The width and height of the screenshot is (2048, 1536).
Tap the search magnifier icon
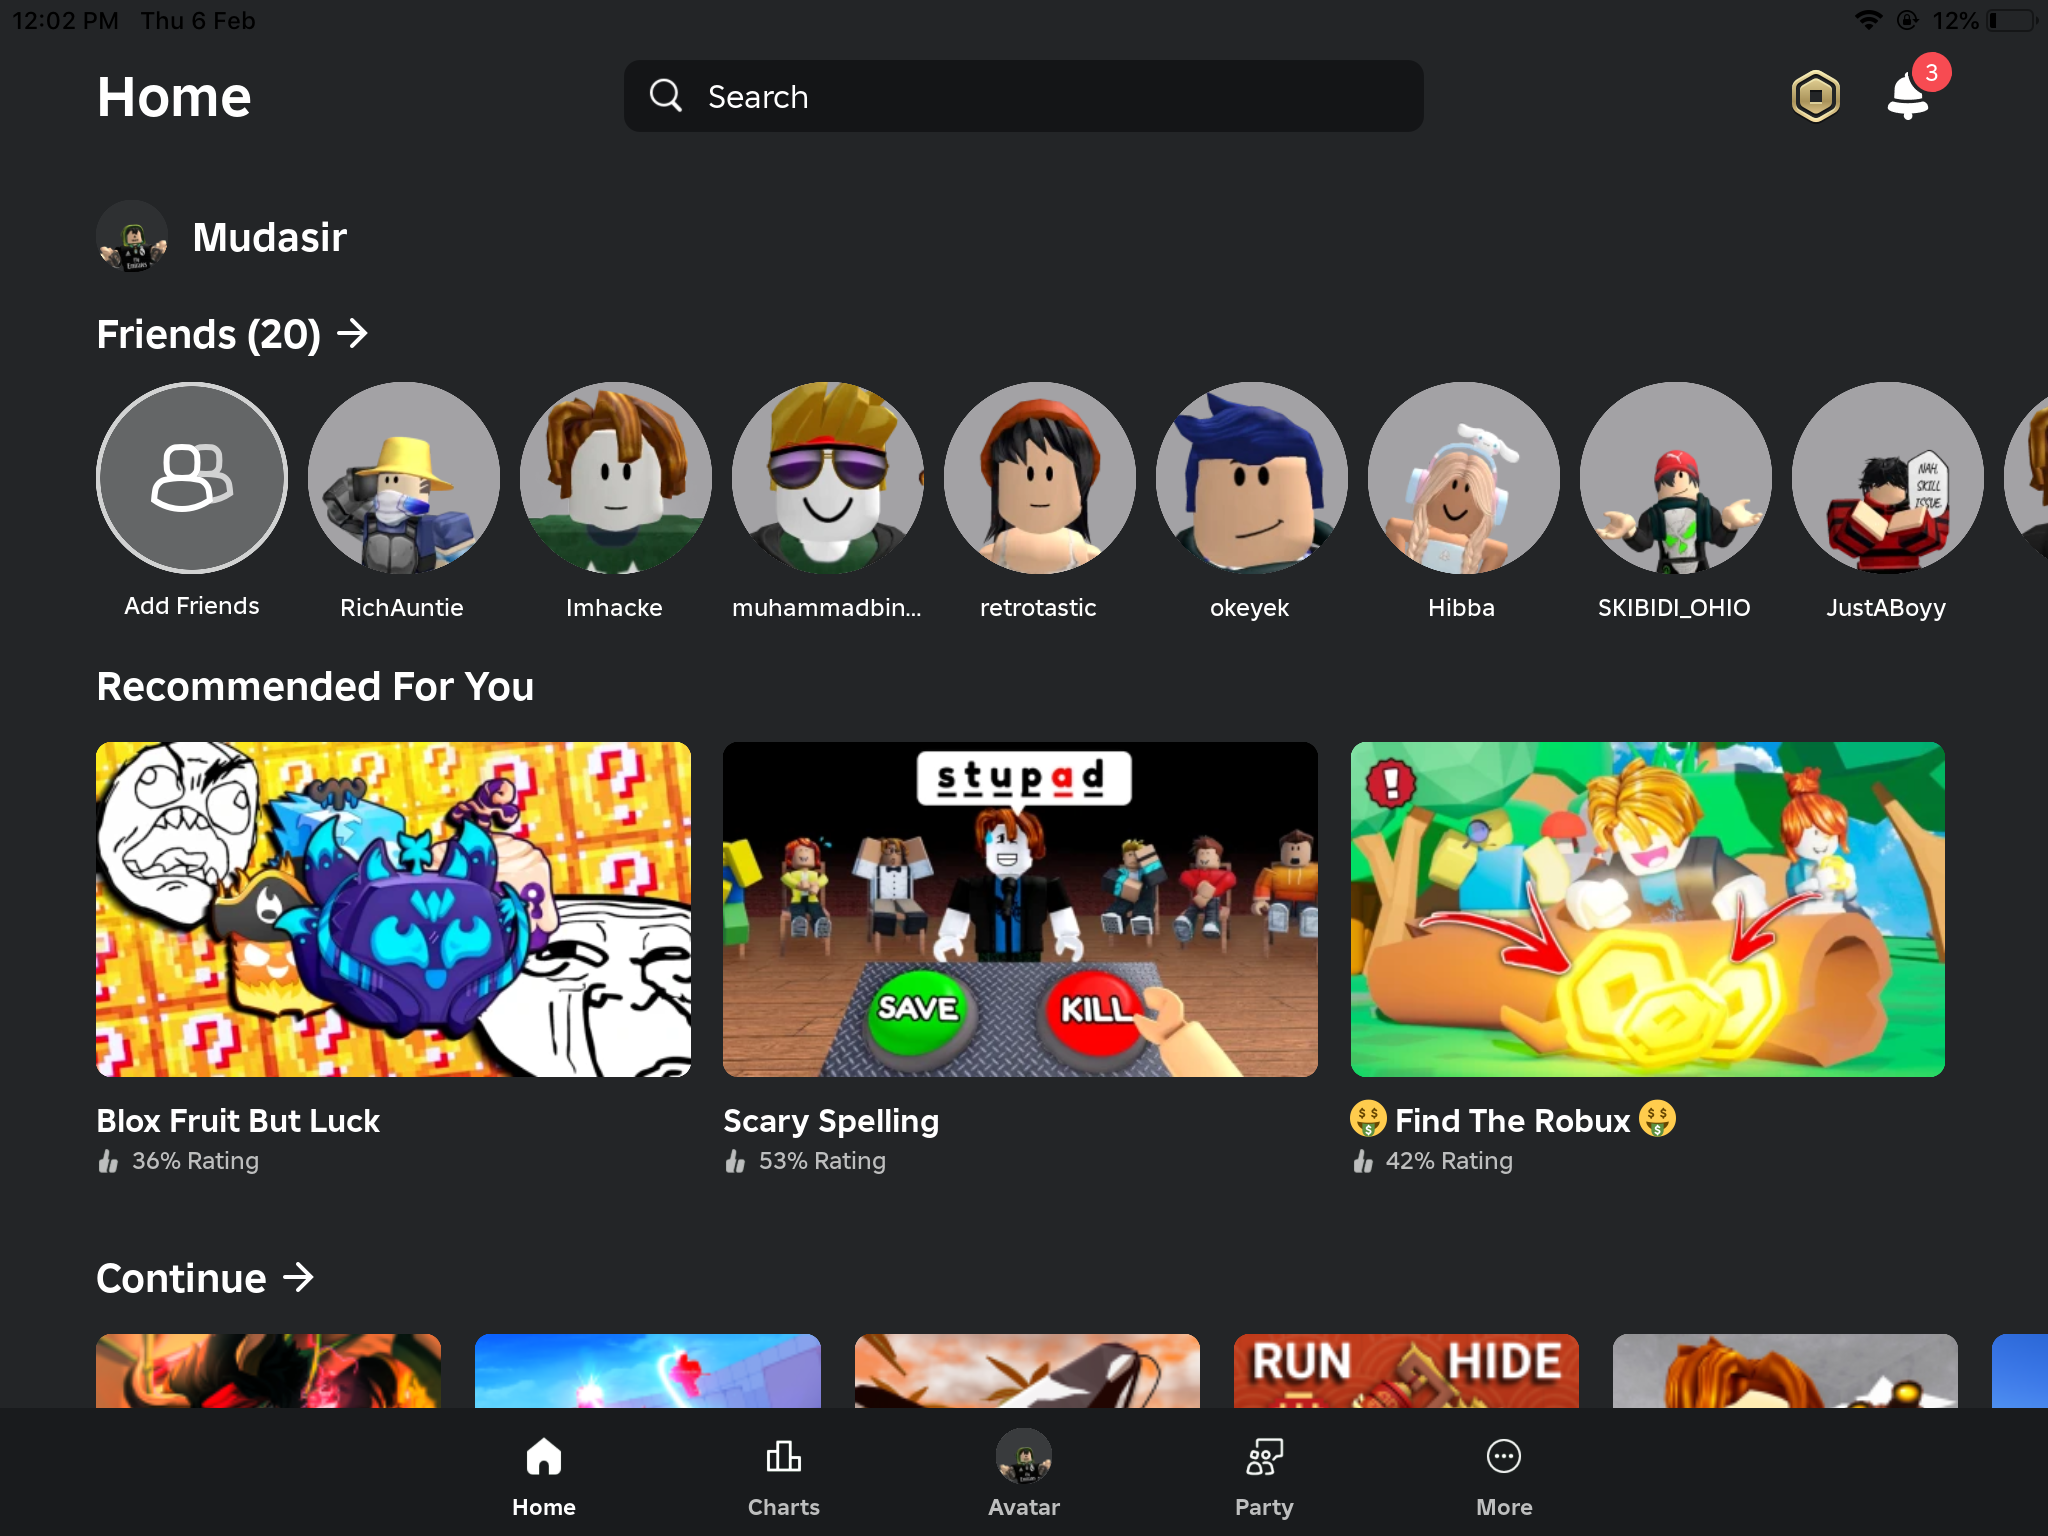(x=666, y=96)
